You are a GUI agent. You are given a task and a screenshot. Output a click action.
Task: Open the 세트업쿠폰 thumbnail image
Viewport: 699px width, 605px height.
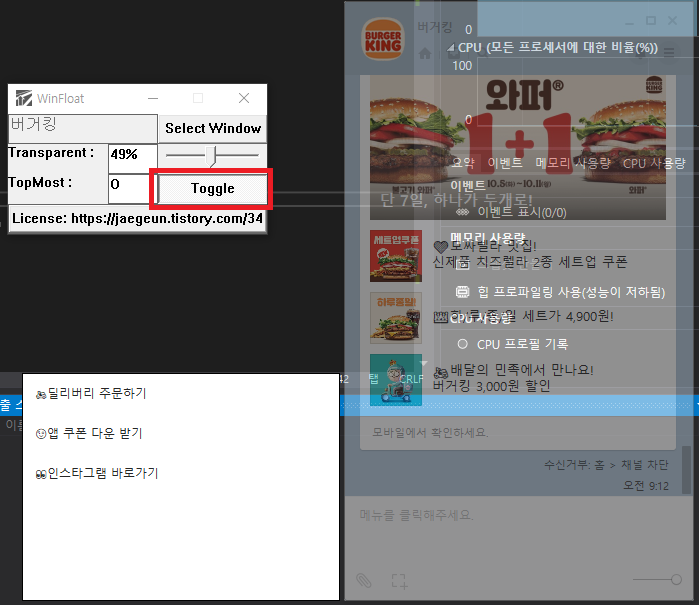click(x=395, y=256)
